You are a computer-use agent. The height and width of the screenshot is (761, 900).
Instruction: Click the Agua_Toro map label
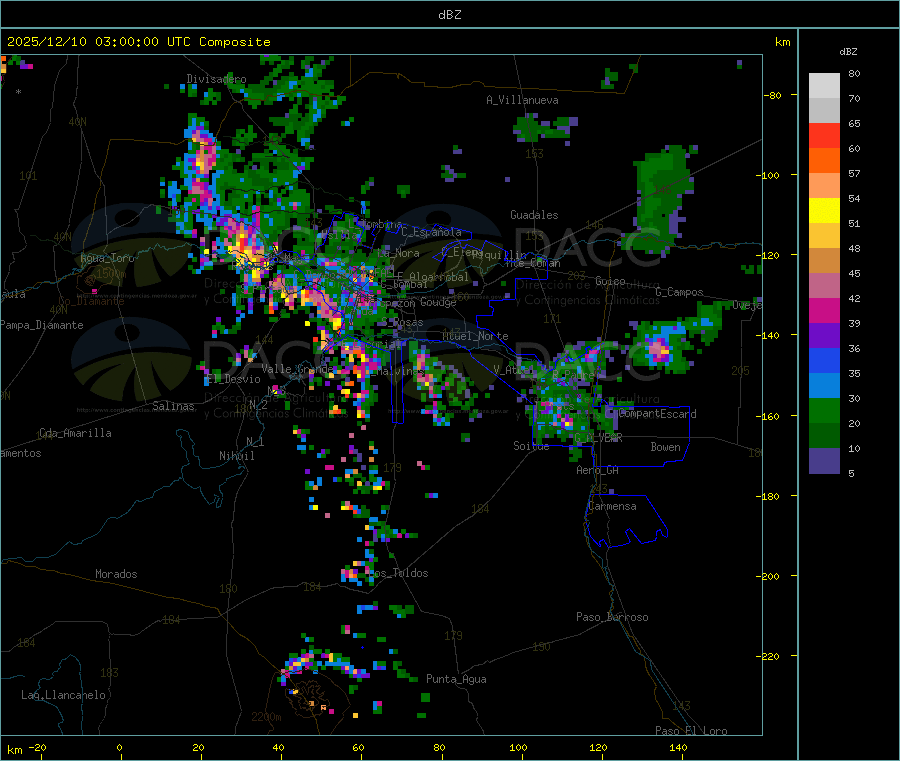click(107, 258)
